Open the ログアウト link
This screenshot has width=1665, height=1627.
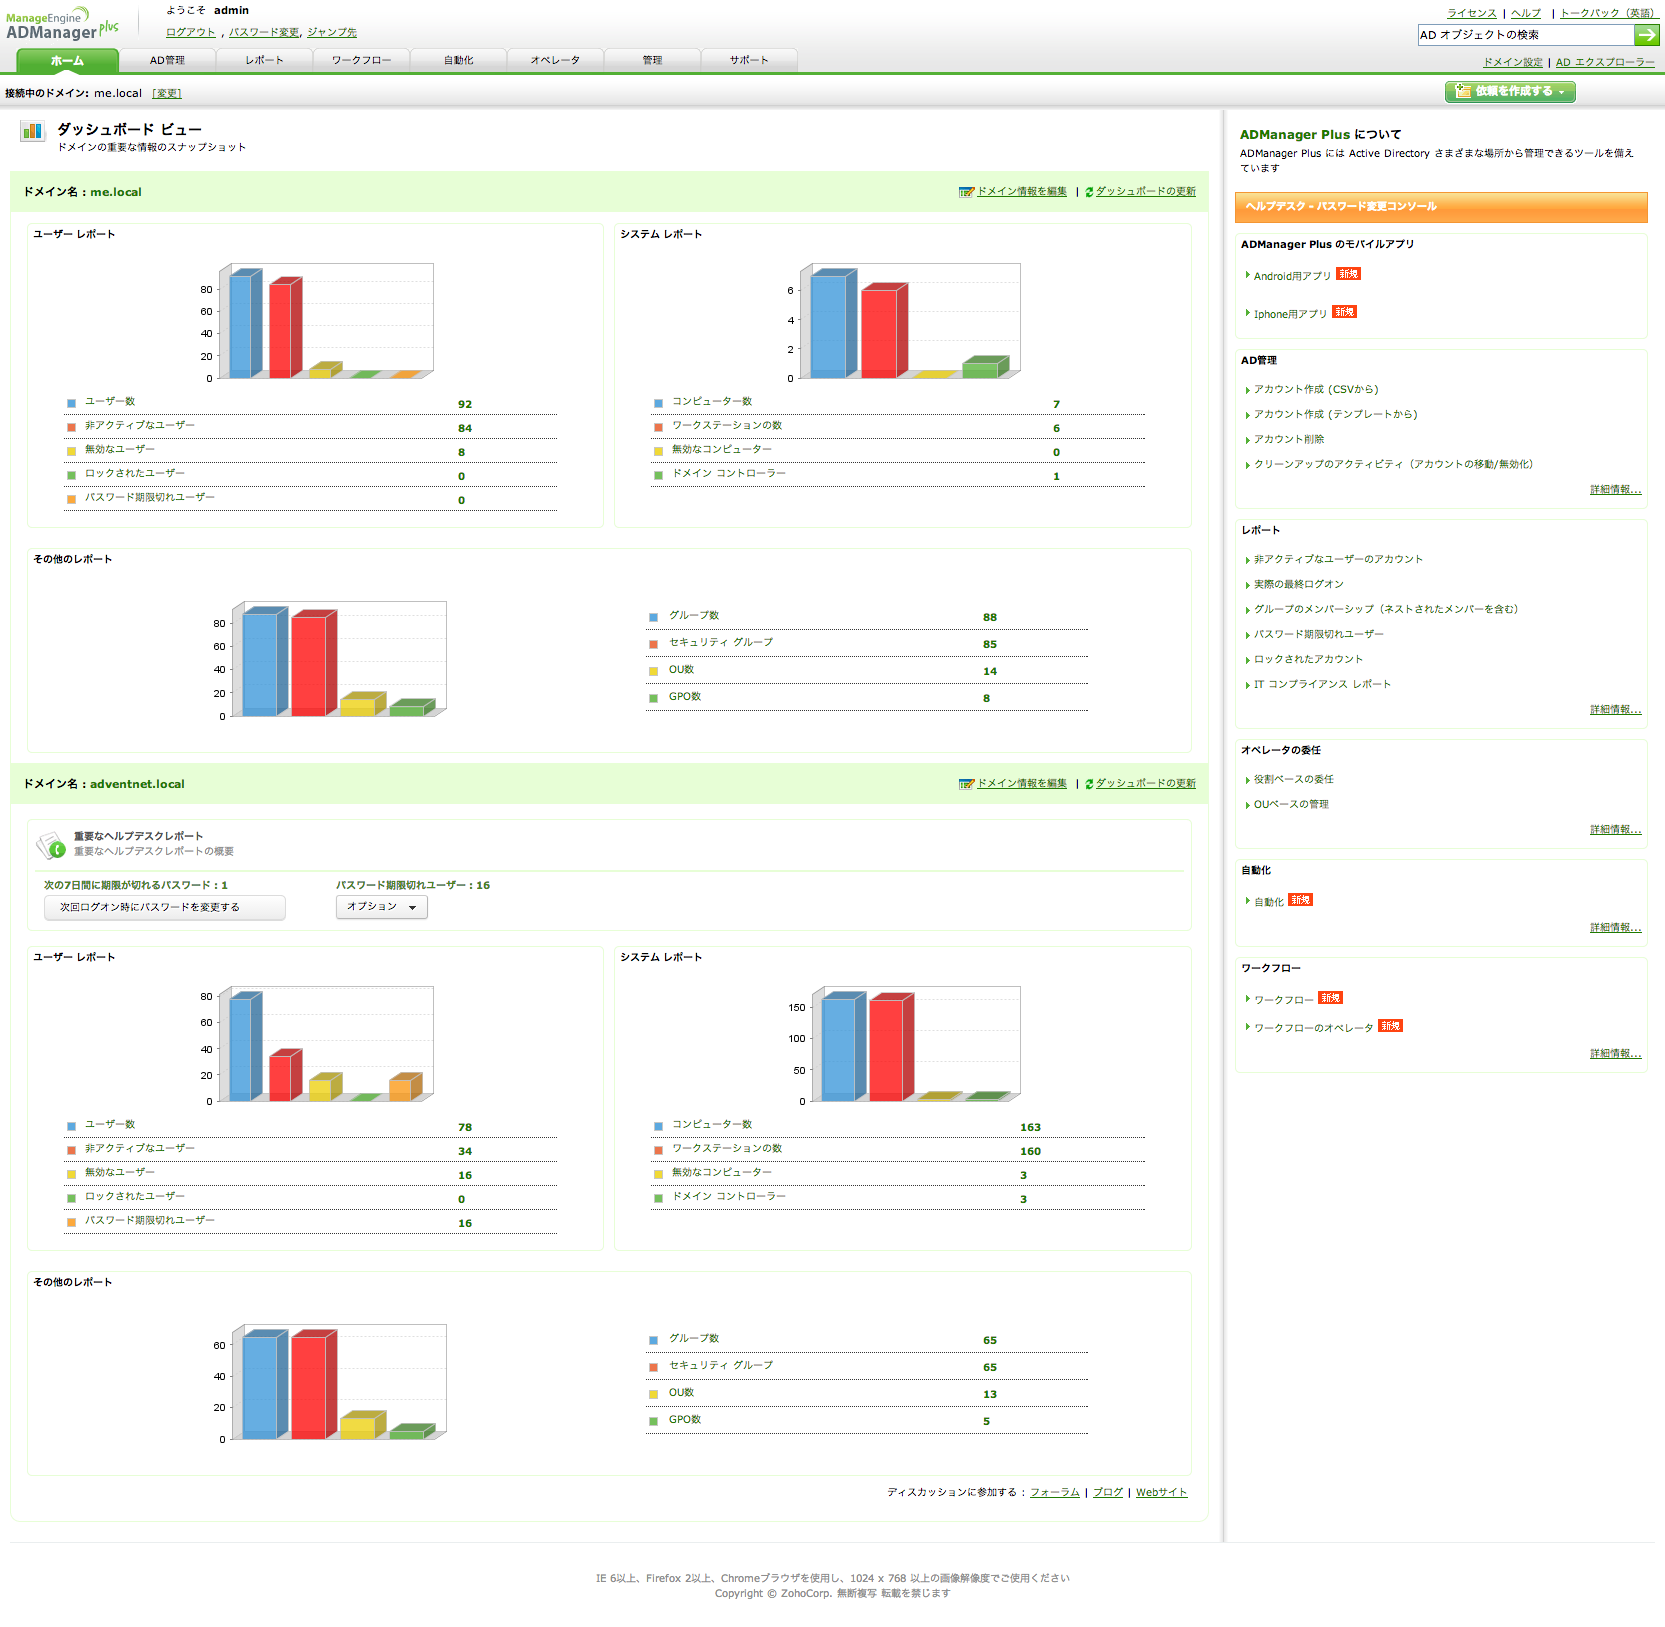(191, 32)
